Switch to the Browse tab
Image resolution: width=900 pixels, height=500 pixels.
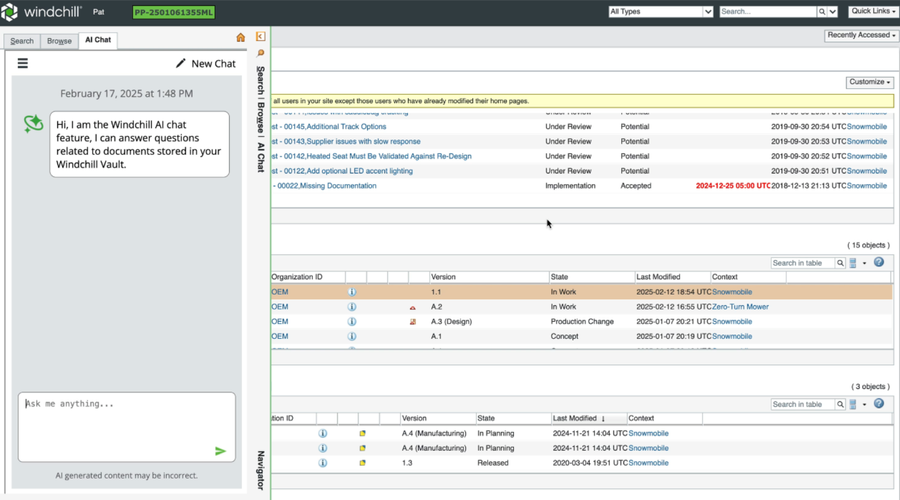point(59,41)
